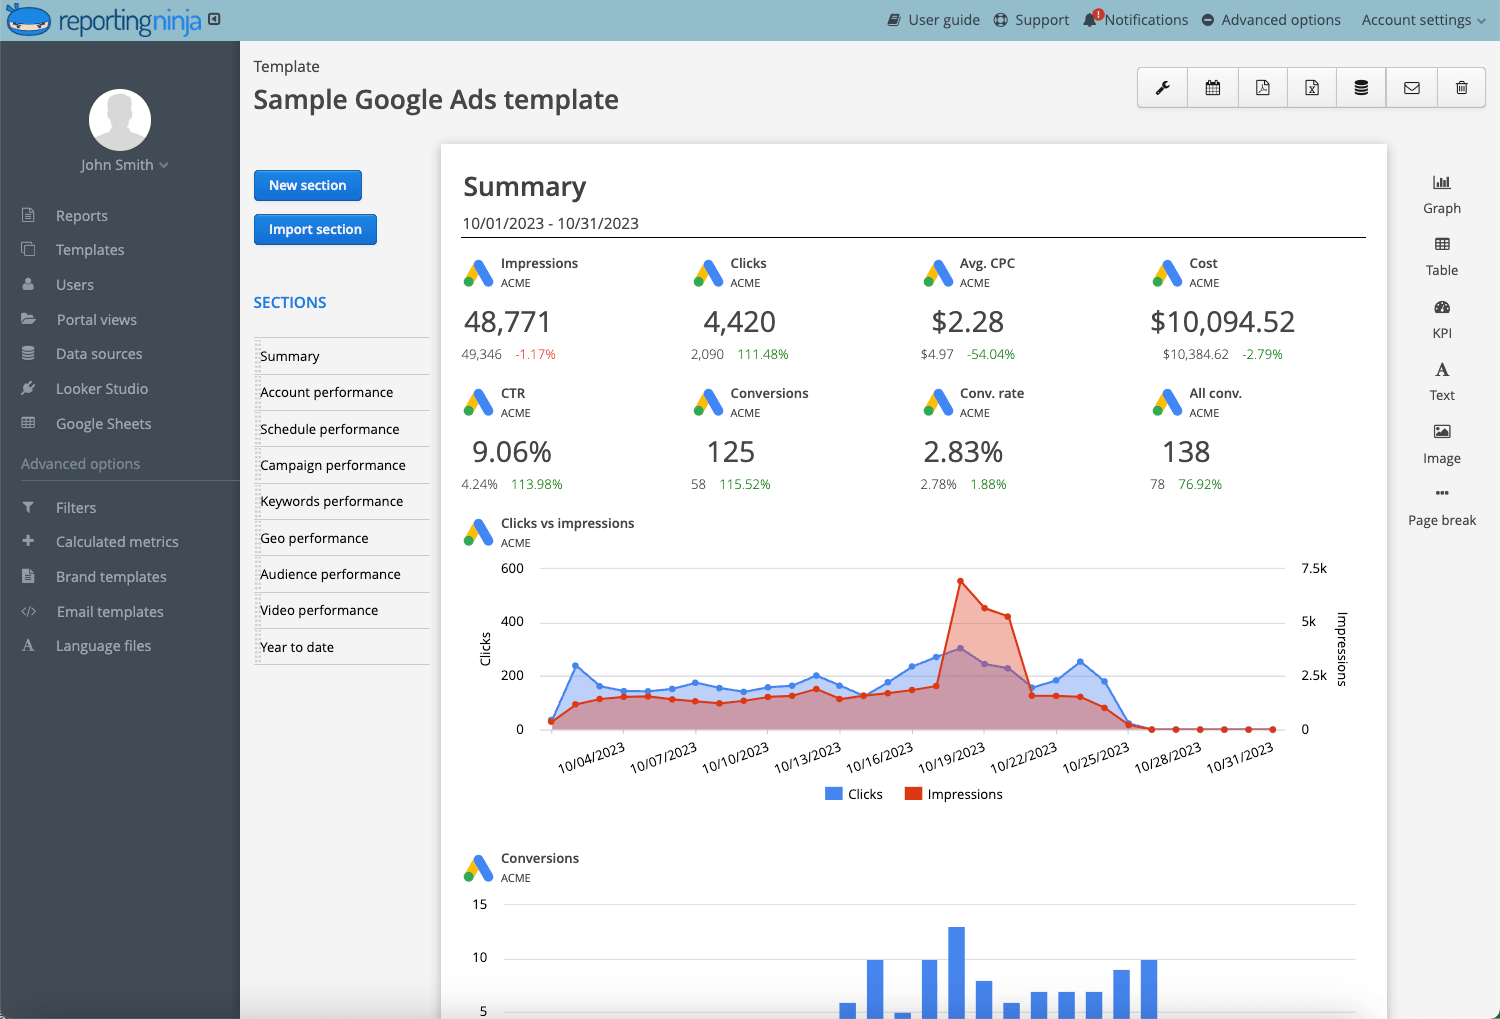Insert a KPI widget
Viewport: 1500px width, 1019px height.
tap(1441, 319)
